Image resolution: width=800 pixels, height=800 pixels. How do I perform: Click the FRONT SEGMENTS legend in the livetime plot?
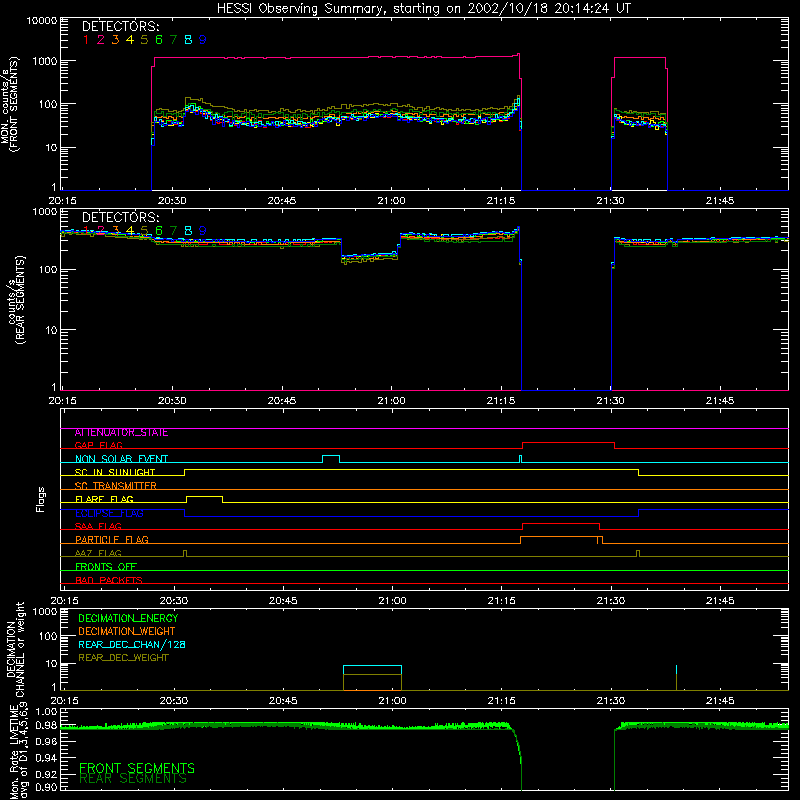[137, 768]
